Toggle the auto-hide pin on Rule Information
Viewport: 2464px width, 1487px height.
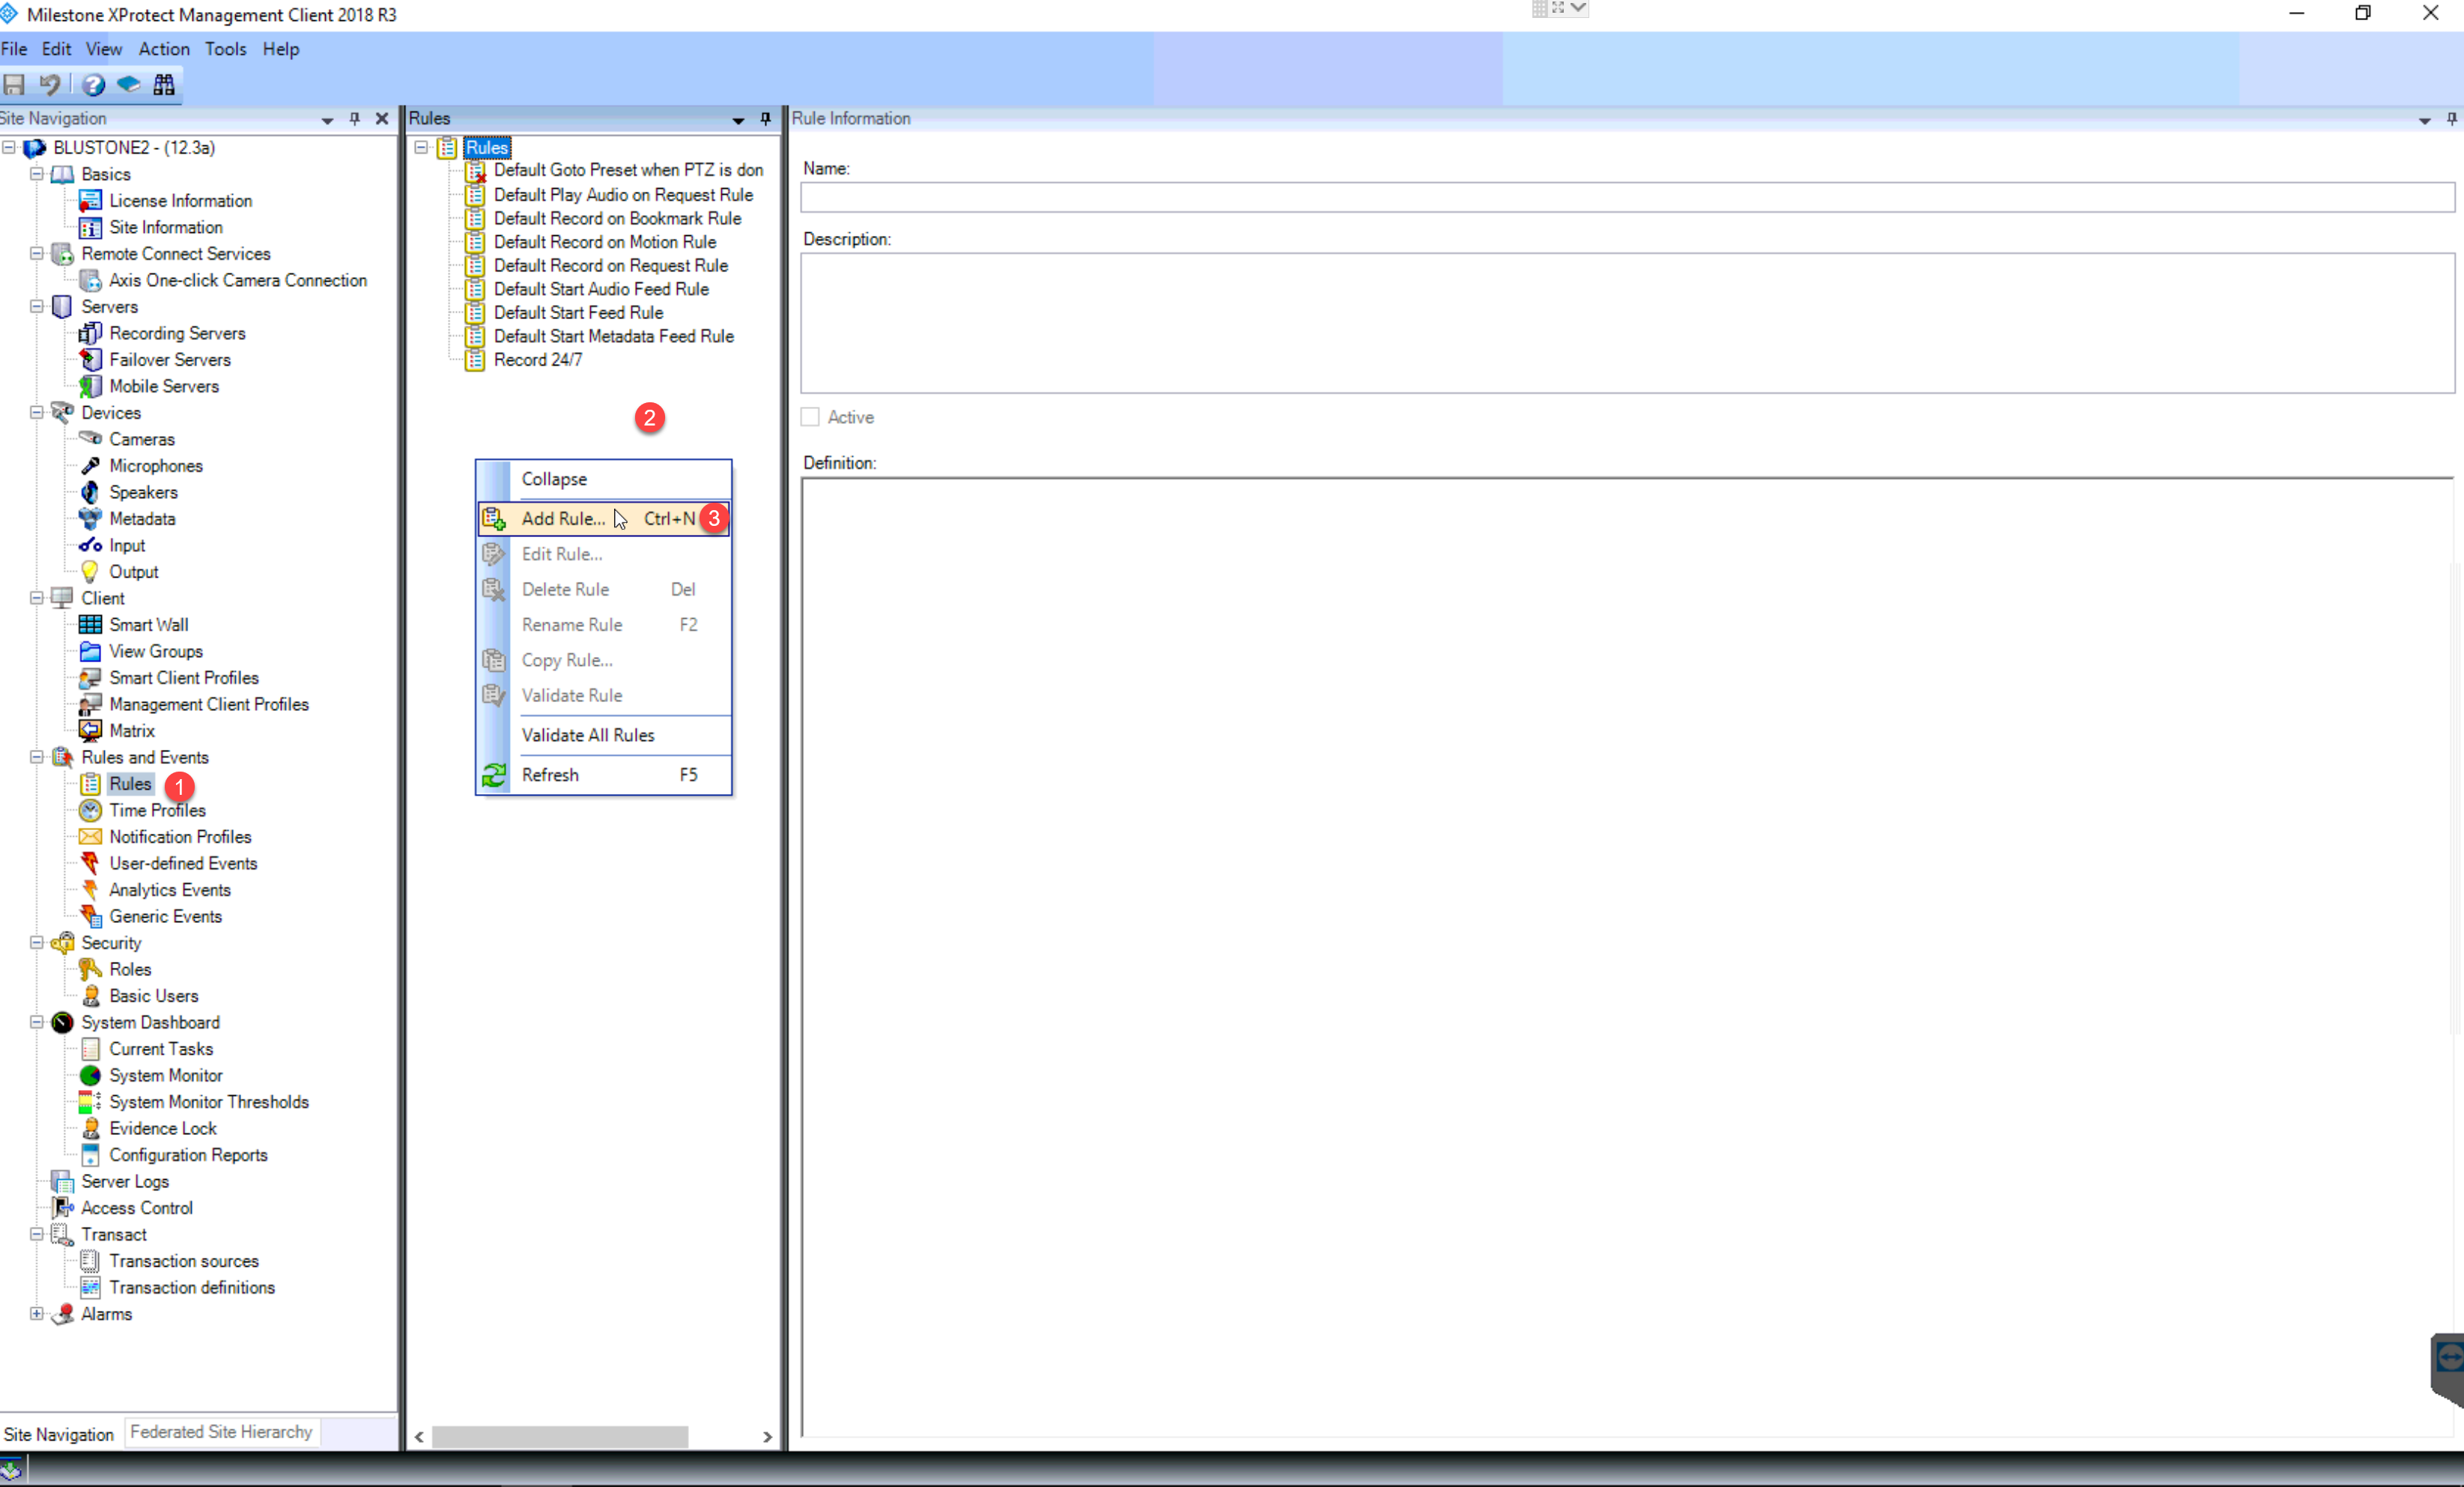[x=2451, y=120]
